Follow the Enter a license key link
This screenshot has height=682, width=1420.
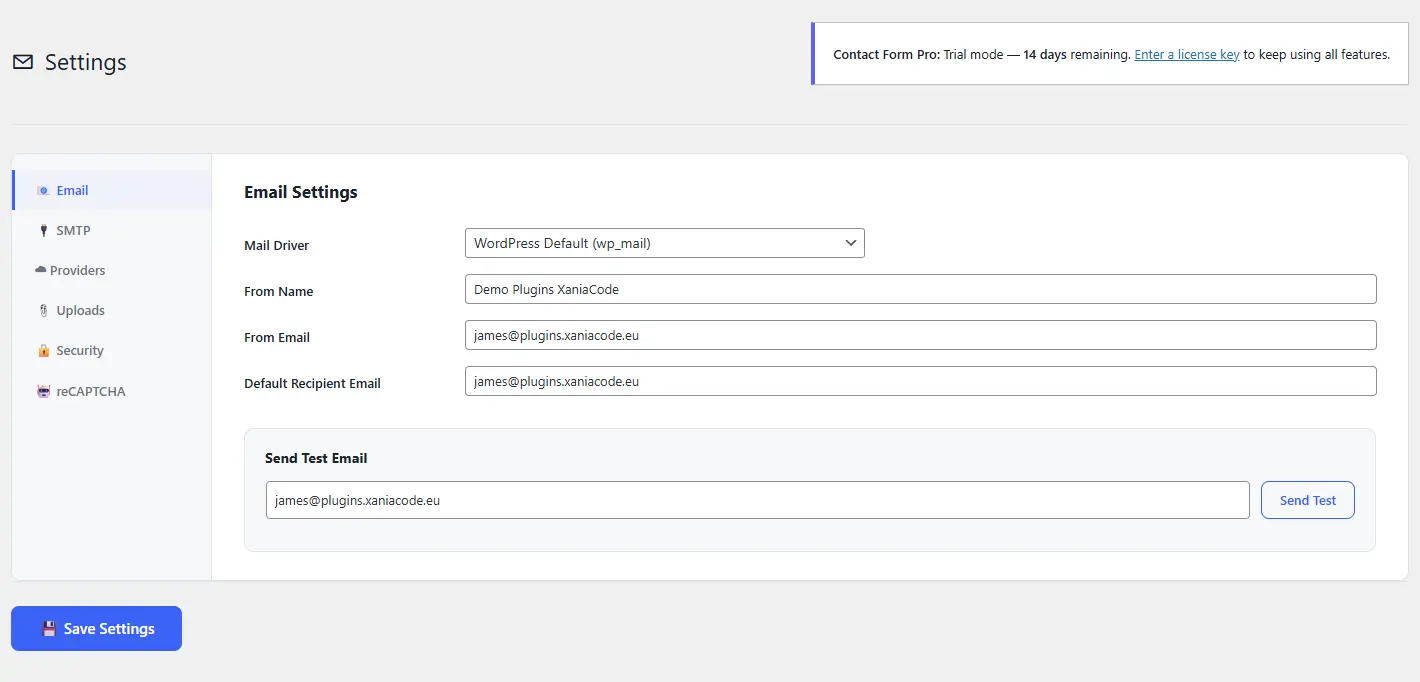click(1187, 54)
